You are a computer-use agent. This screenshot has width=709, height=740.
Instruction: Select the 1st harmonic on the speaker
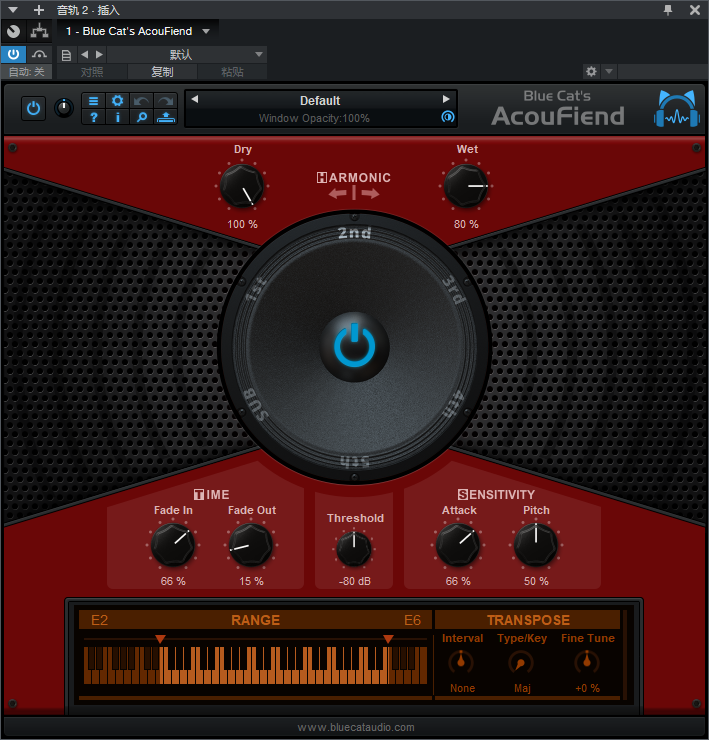256,290
